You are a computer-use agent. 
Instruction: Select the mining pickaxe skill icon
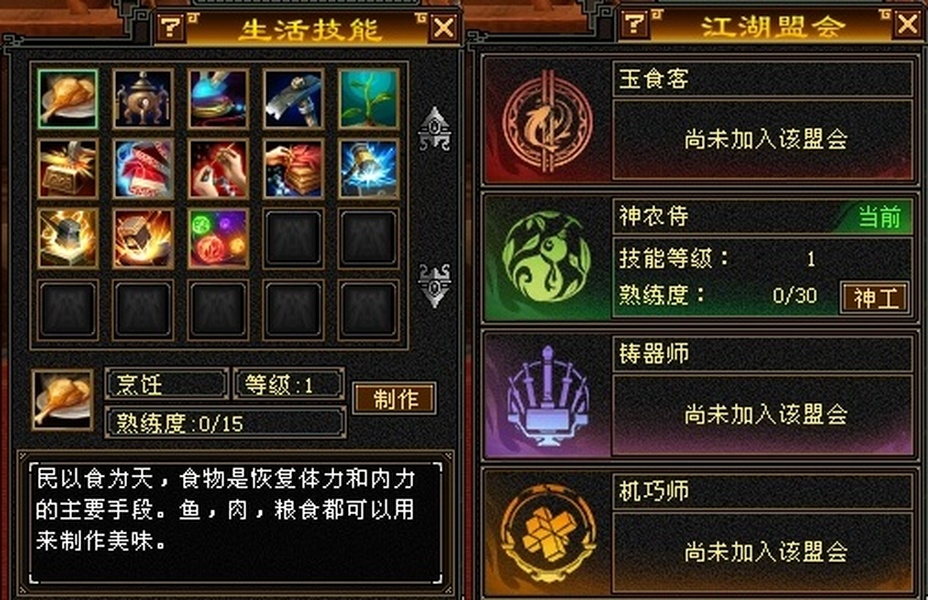coord(294,99)
